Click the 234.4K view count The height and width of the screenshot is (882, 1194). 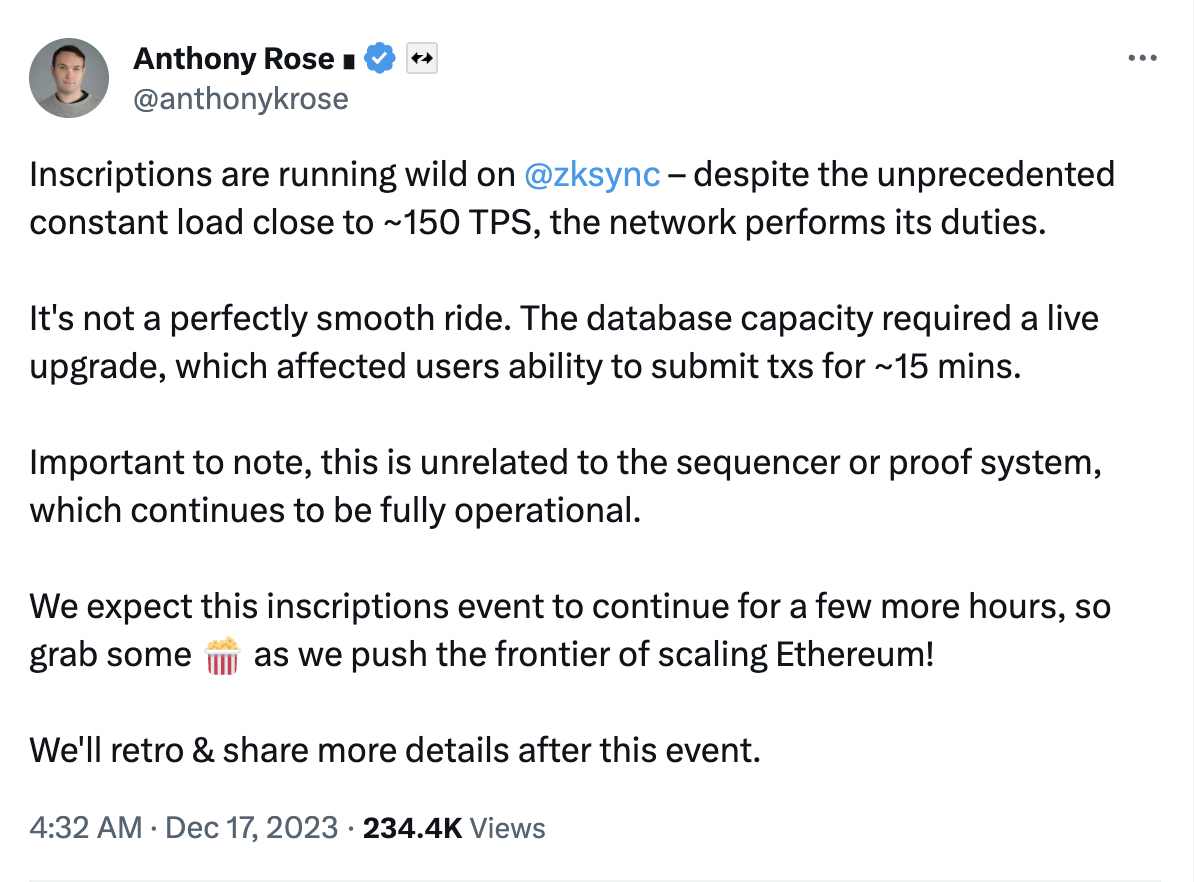click(x=411, y=828)
